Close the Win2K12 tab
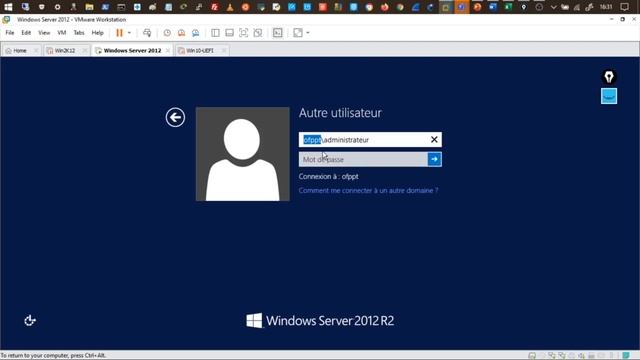 point(84,51)
